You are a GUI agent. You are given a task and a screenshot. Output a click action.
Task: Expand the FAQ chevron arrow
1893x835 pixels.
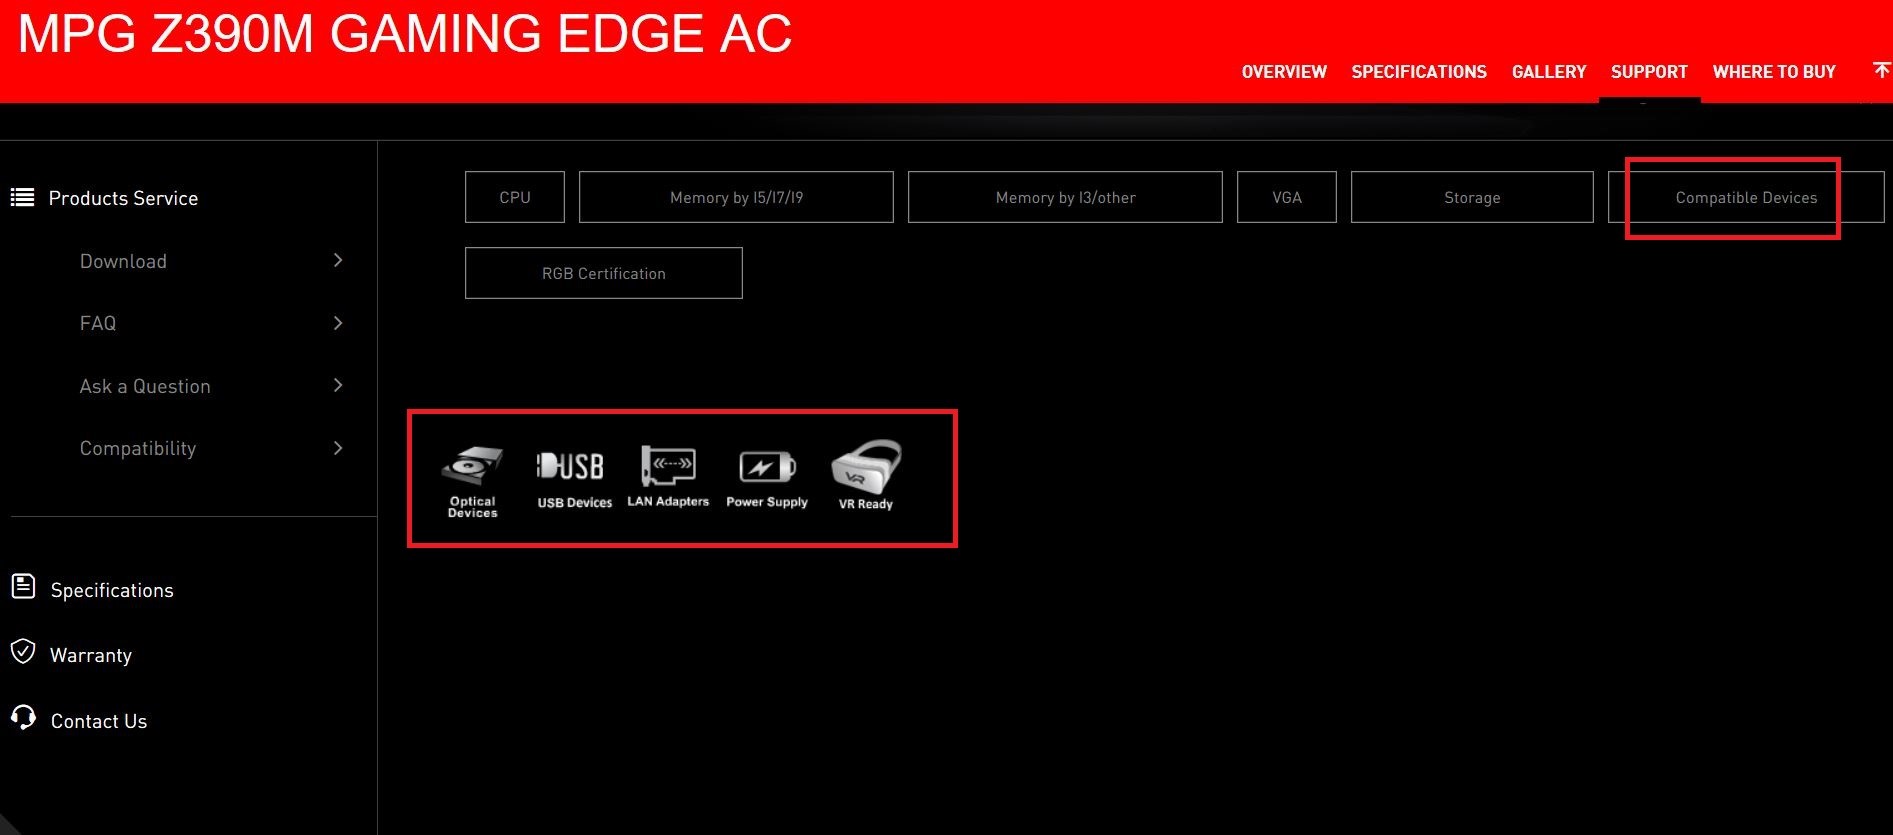coord(338,323)
